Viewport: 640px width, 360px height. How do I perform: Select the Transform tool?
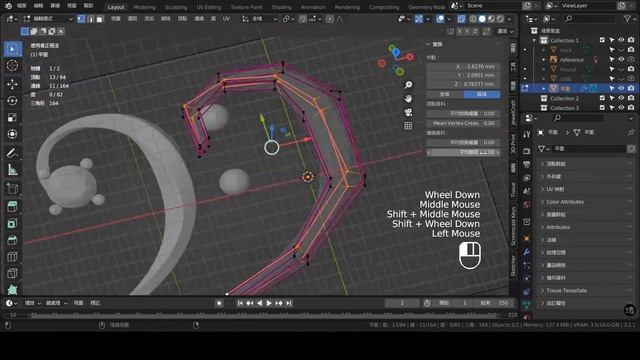tap(12, 134)
